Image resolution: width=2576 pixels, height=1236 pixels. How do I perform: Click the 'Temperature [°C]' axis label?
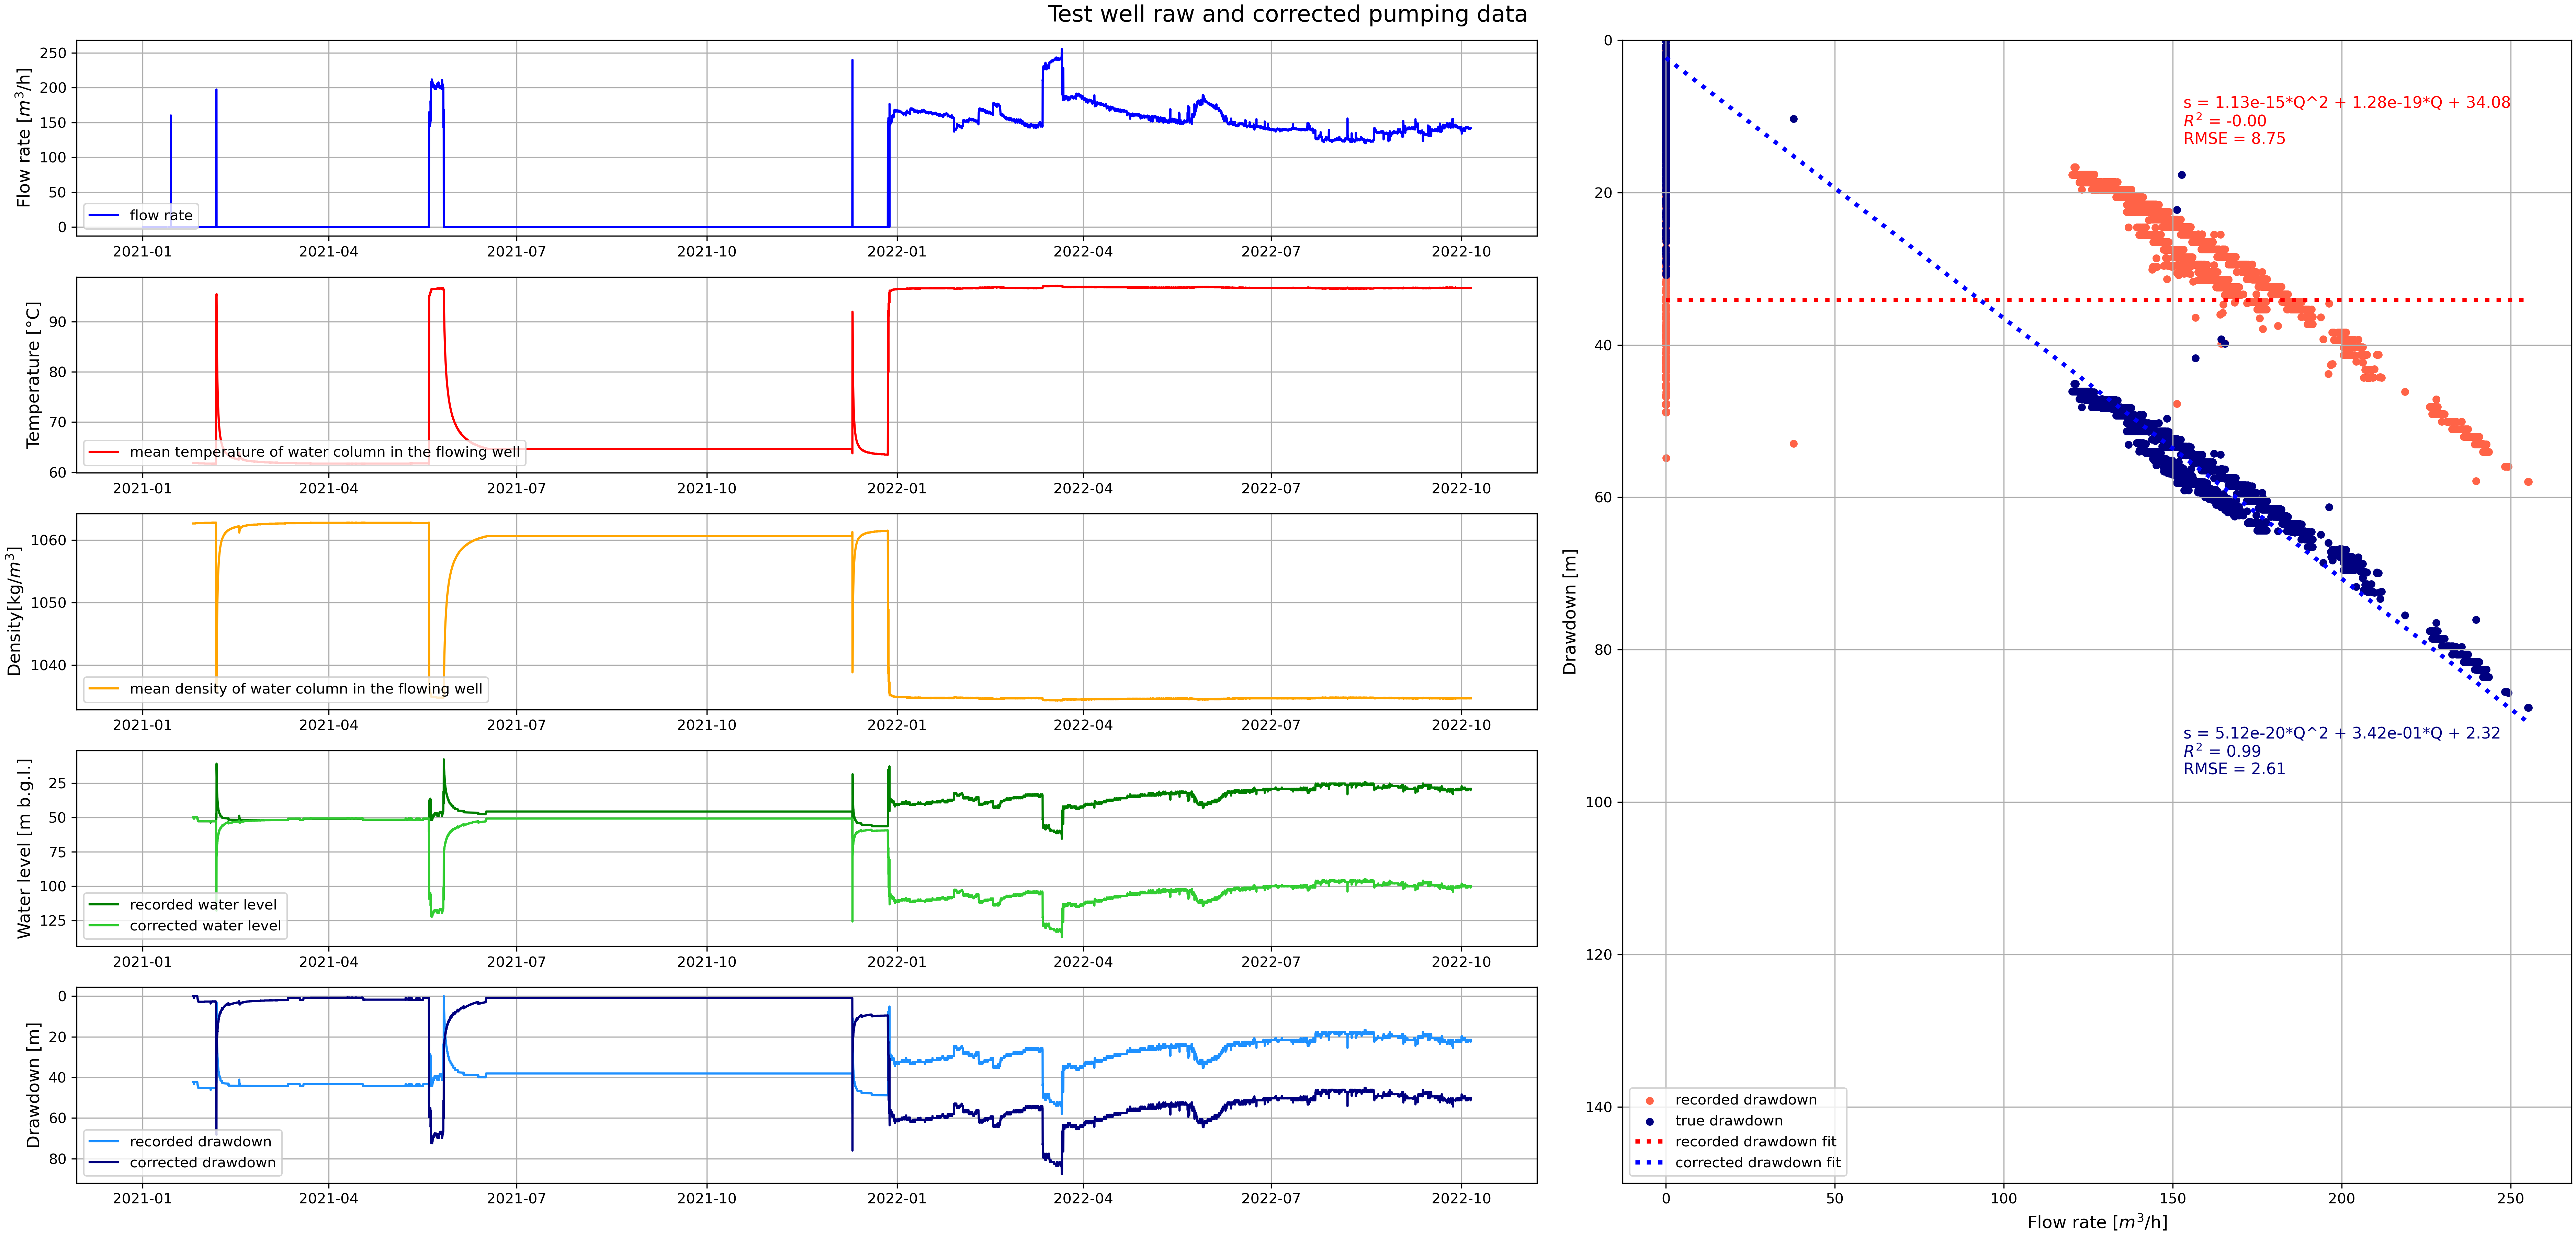[33, 375]
